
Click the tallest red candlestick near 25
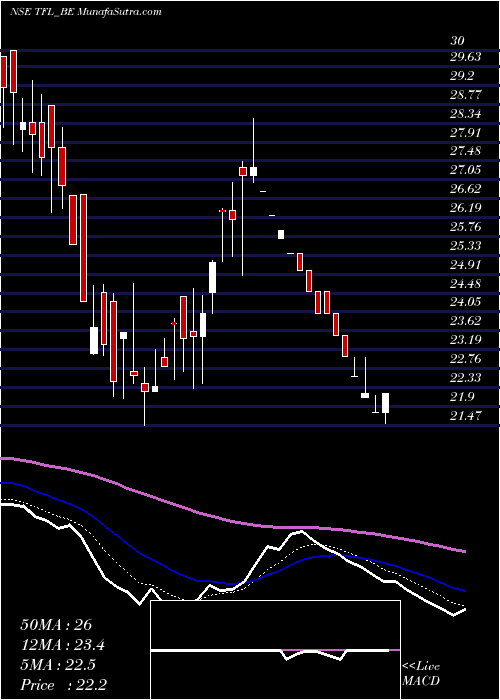(x=83, y=248)
